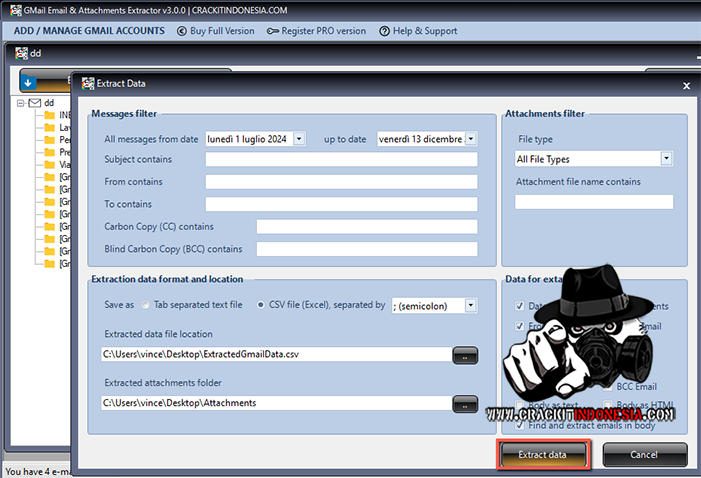The image size is (701, 478).
Task: Click the blue download arrow icon
Action: point(27,80)
